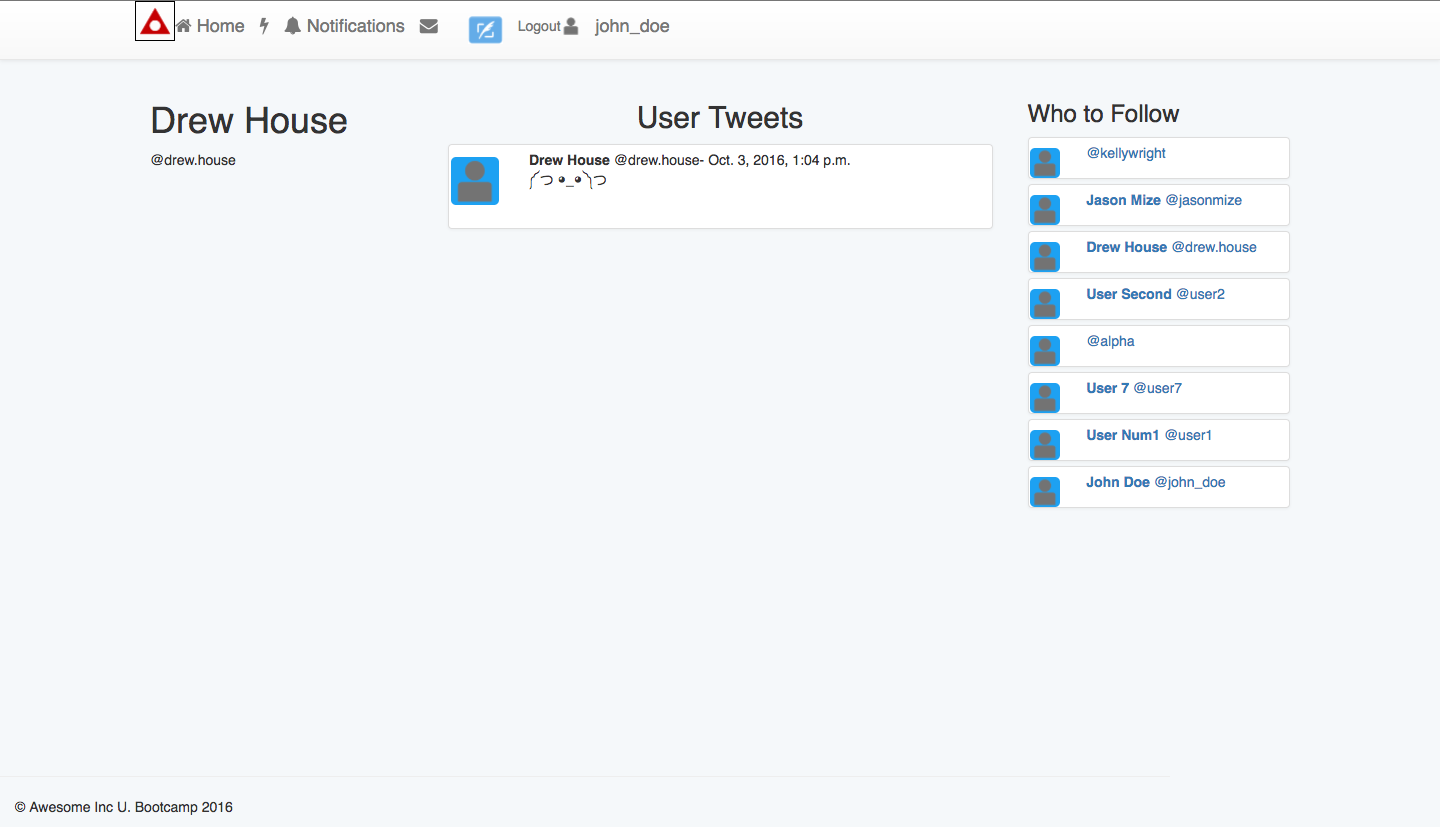Click the avatar in Drew House's tweet

tap(475, 181)
